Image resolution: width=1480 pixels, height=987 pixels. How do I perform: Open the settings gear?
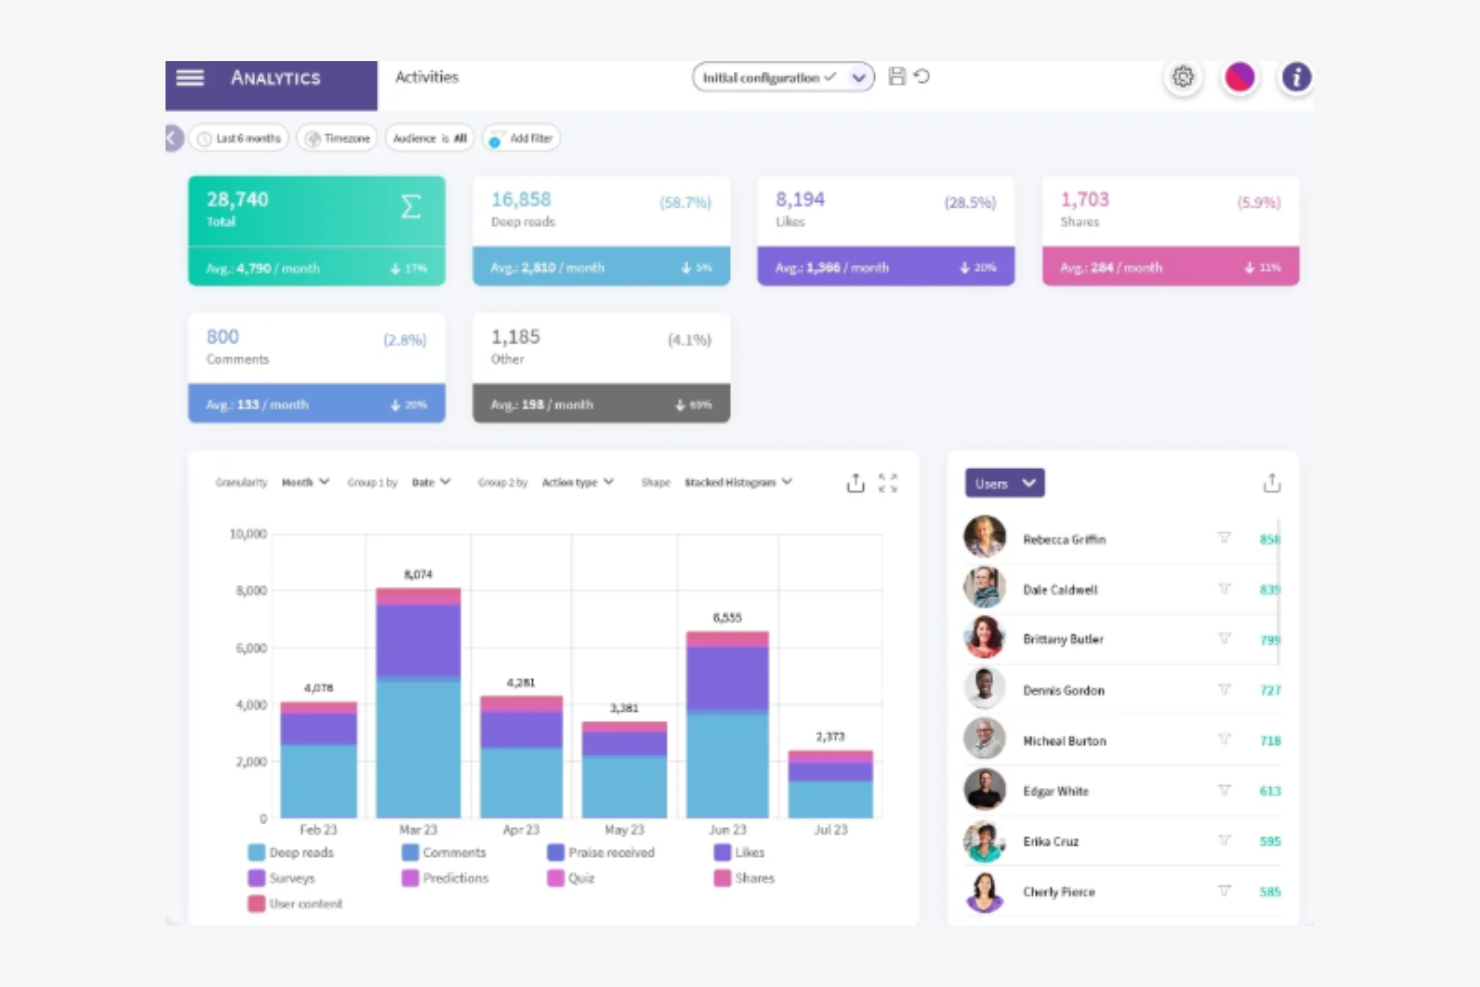[x=1183, y=77]
